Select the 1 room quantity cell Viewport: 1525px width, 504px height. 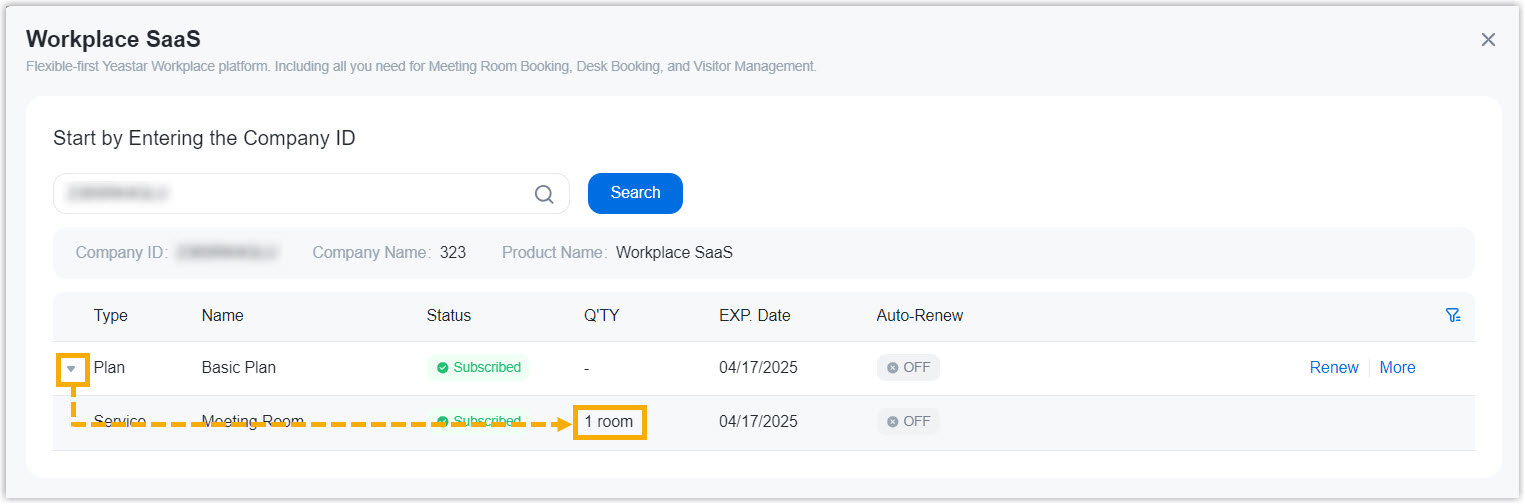point(609,422)
